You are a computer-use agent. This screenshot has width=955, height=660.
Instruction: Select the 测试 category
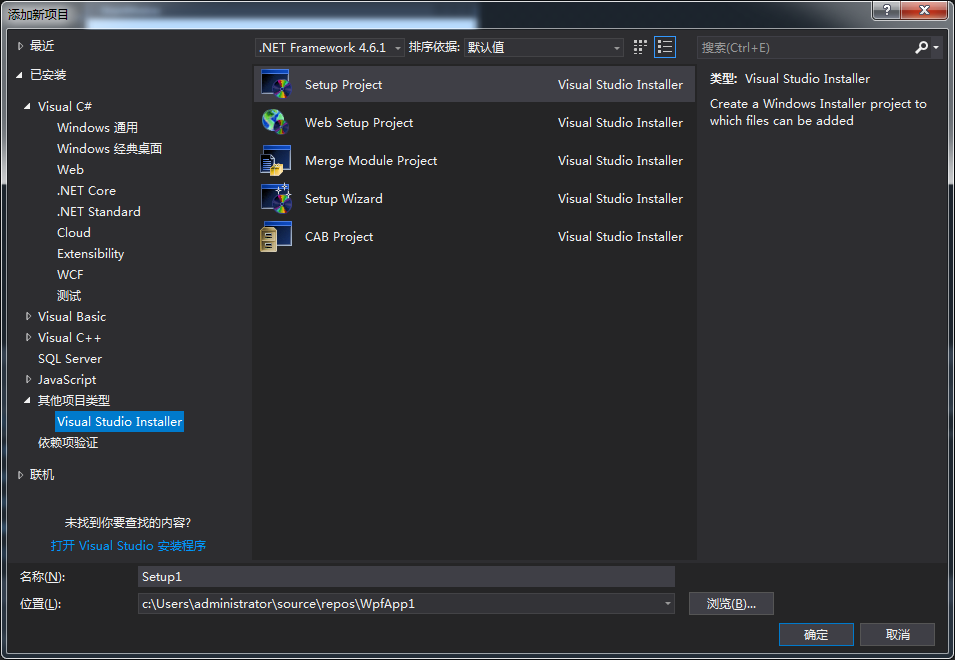69,295
